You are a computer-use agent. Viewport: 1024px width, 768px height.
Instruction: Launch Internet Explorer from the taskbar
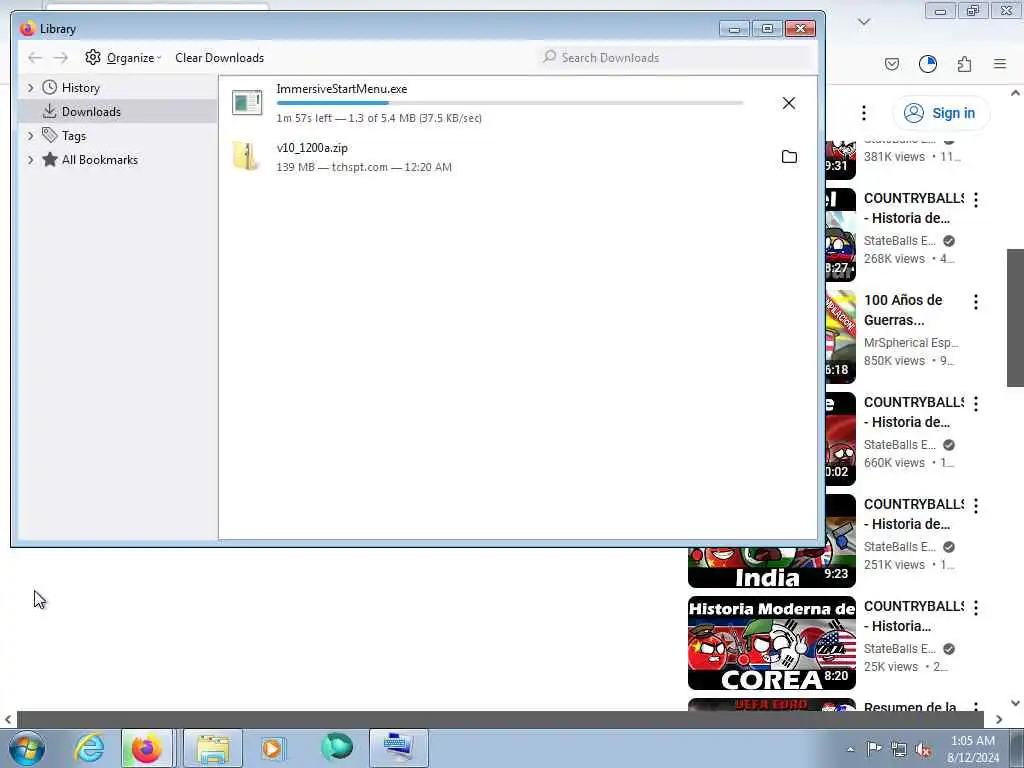89,748
